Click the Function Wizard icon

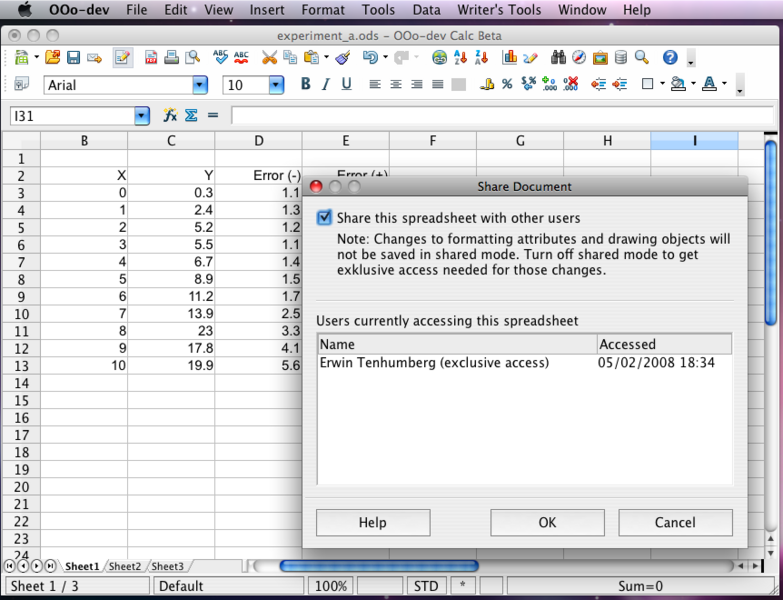(x=170, y=116)
